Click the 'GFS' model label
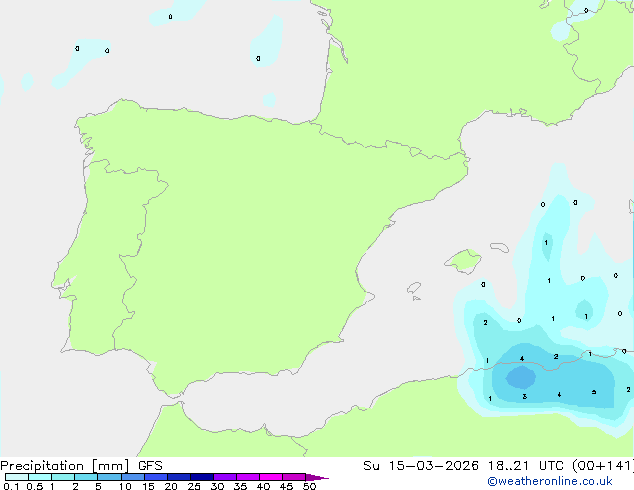The height and width of the screenshot is (490, 634). coord(150,466)
